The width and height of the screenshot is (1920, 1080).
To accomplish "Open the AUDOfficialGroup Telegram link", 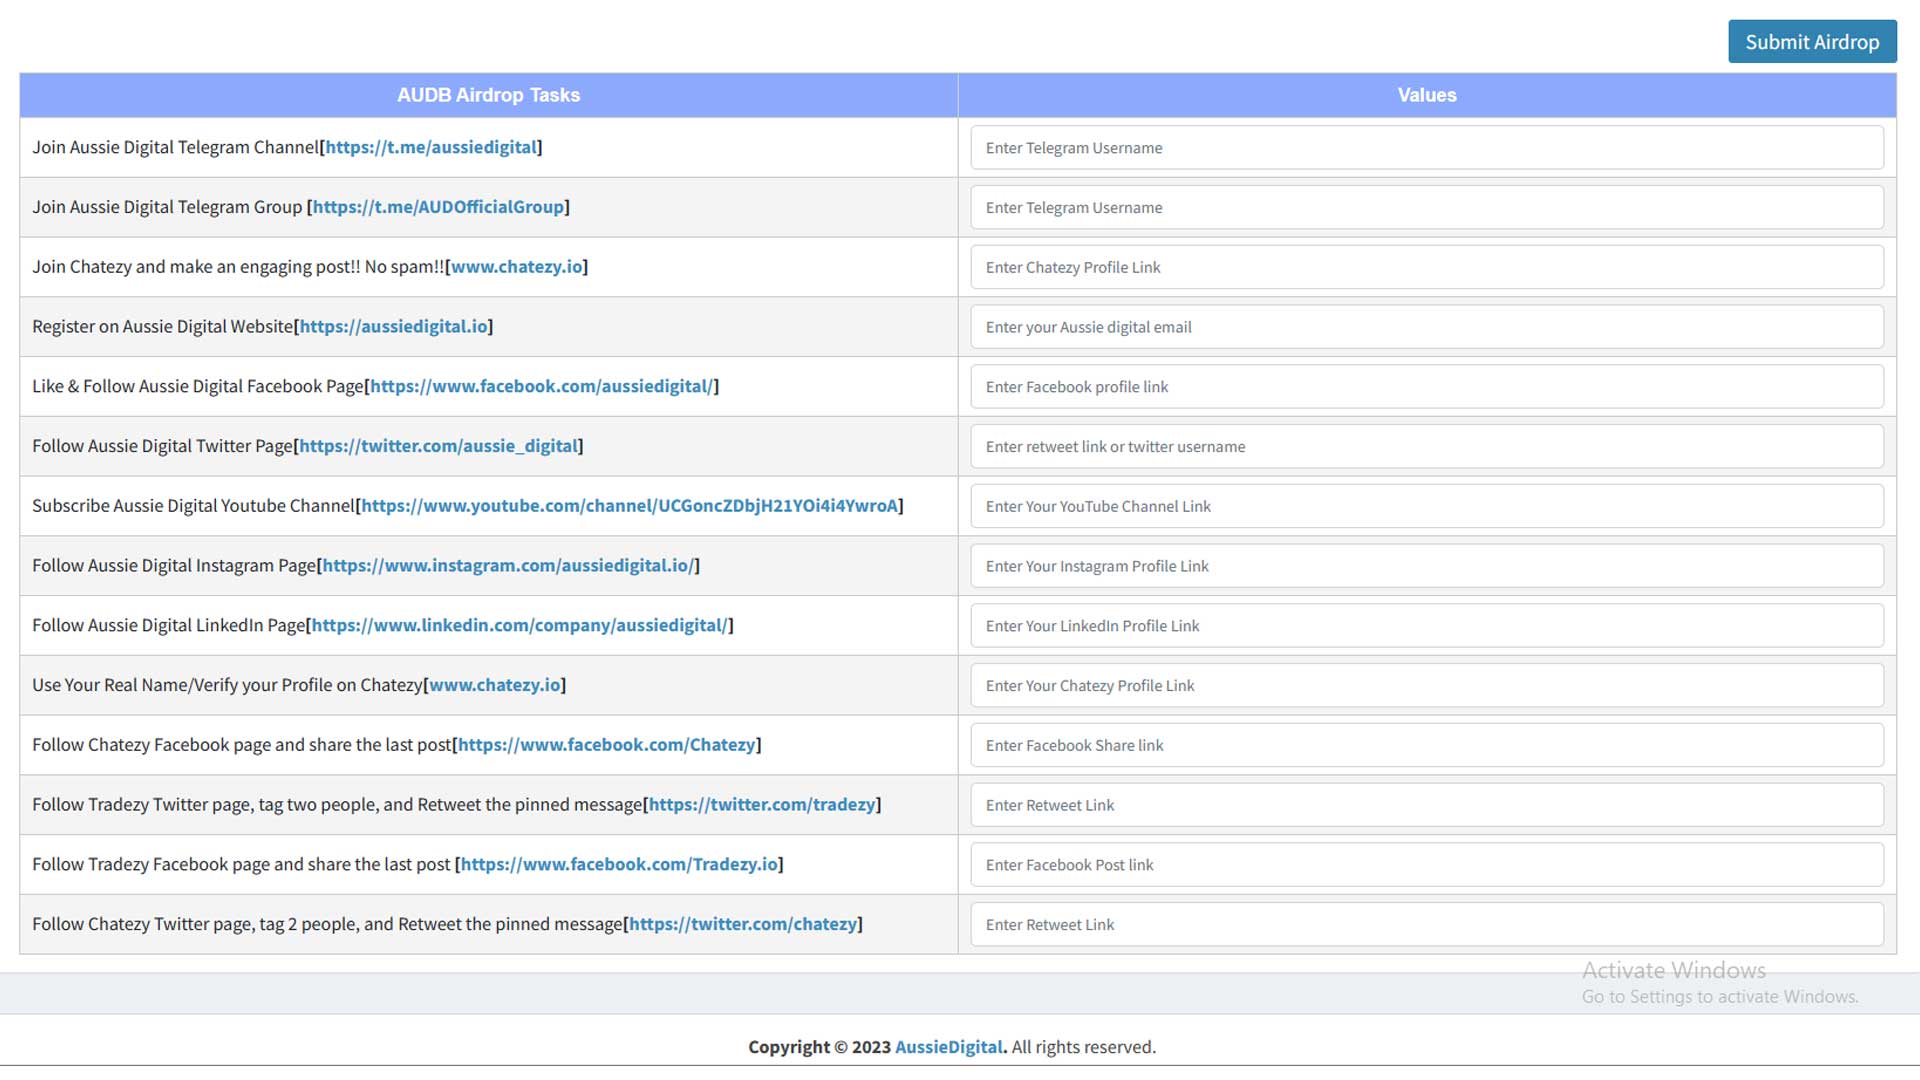I will coord(438,207).
